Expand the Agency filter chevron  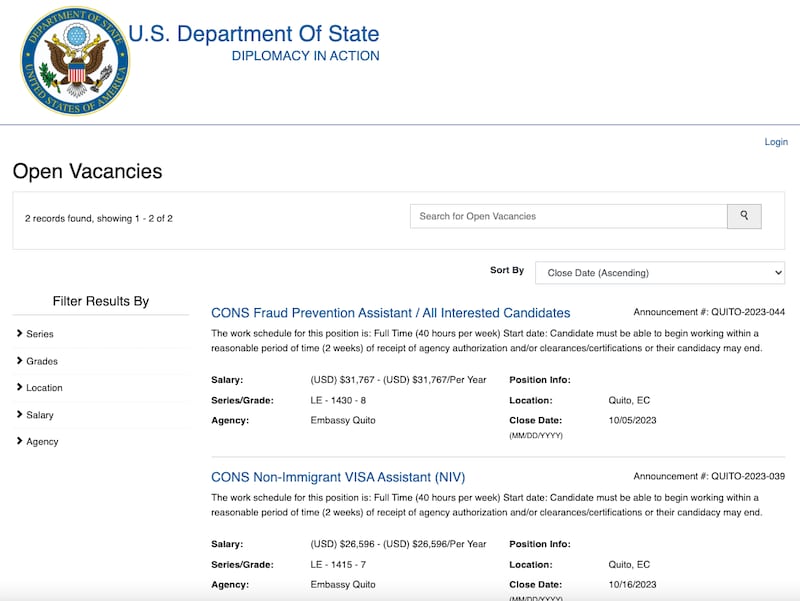[x=19, y=441]
